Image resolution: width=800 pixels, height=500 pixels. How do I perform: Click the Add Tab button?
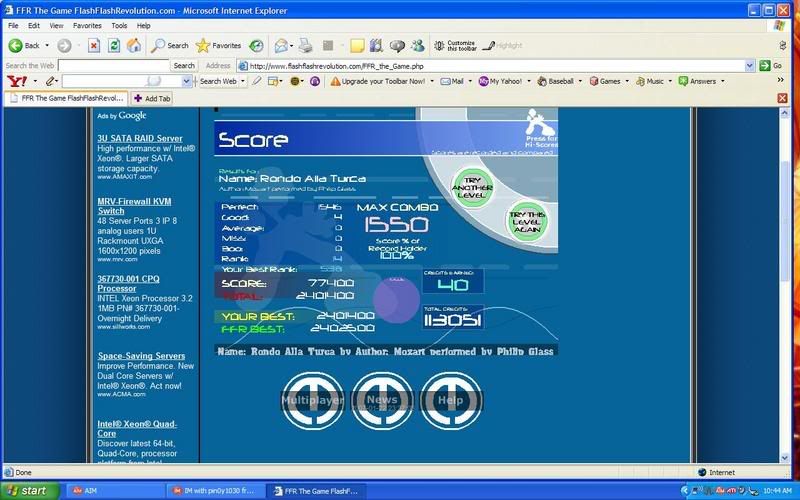pyautogui.click(x=152, y=98)
